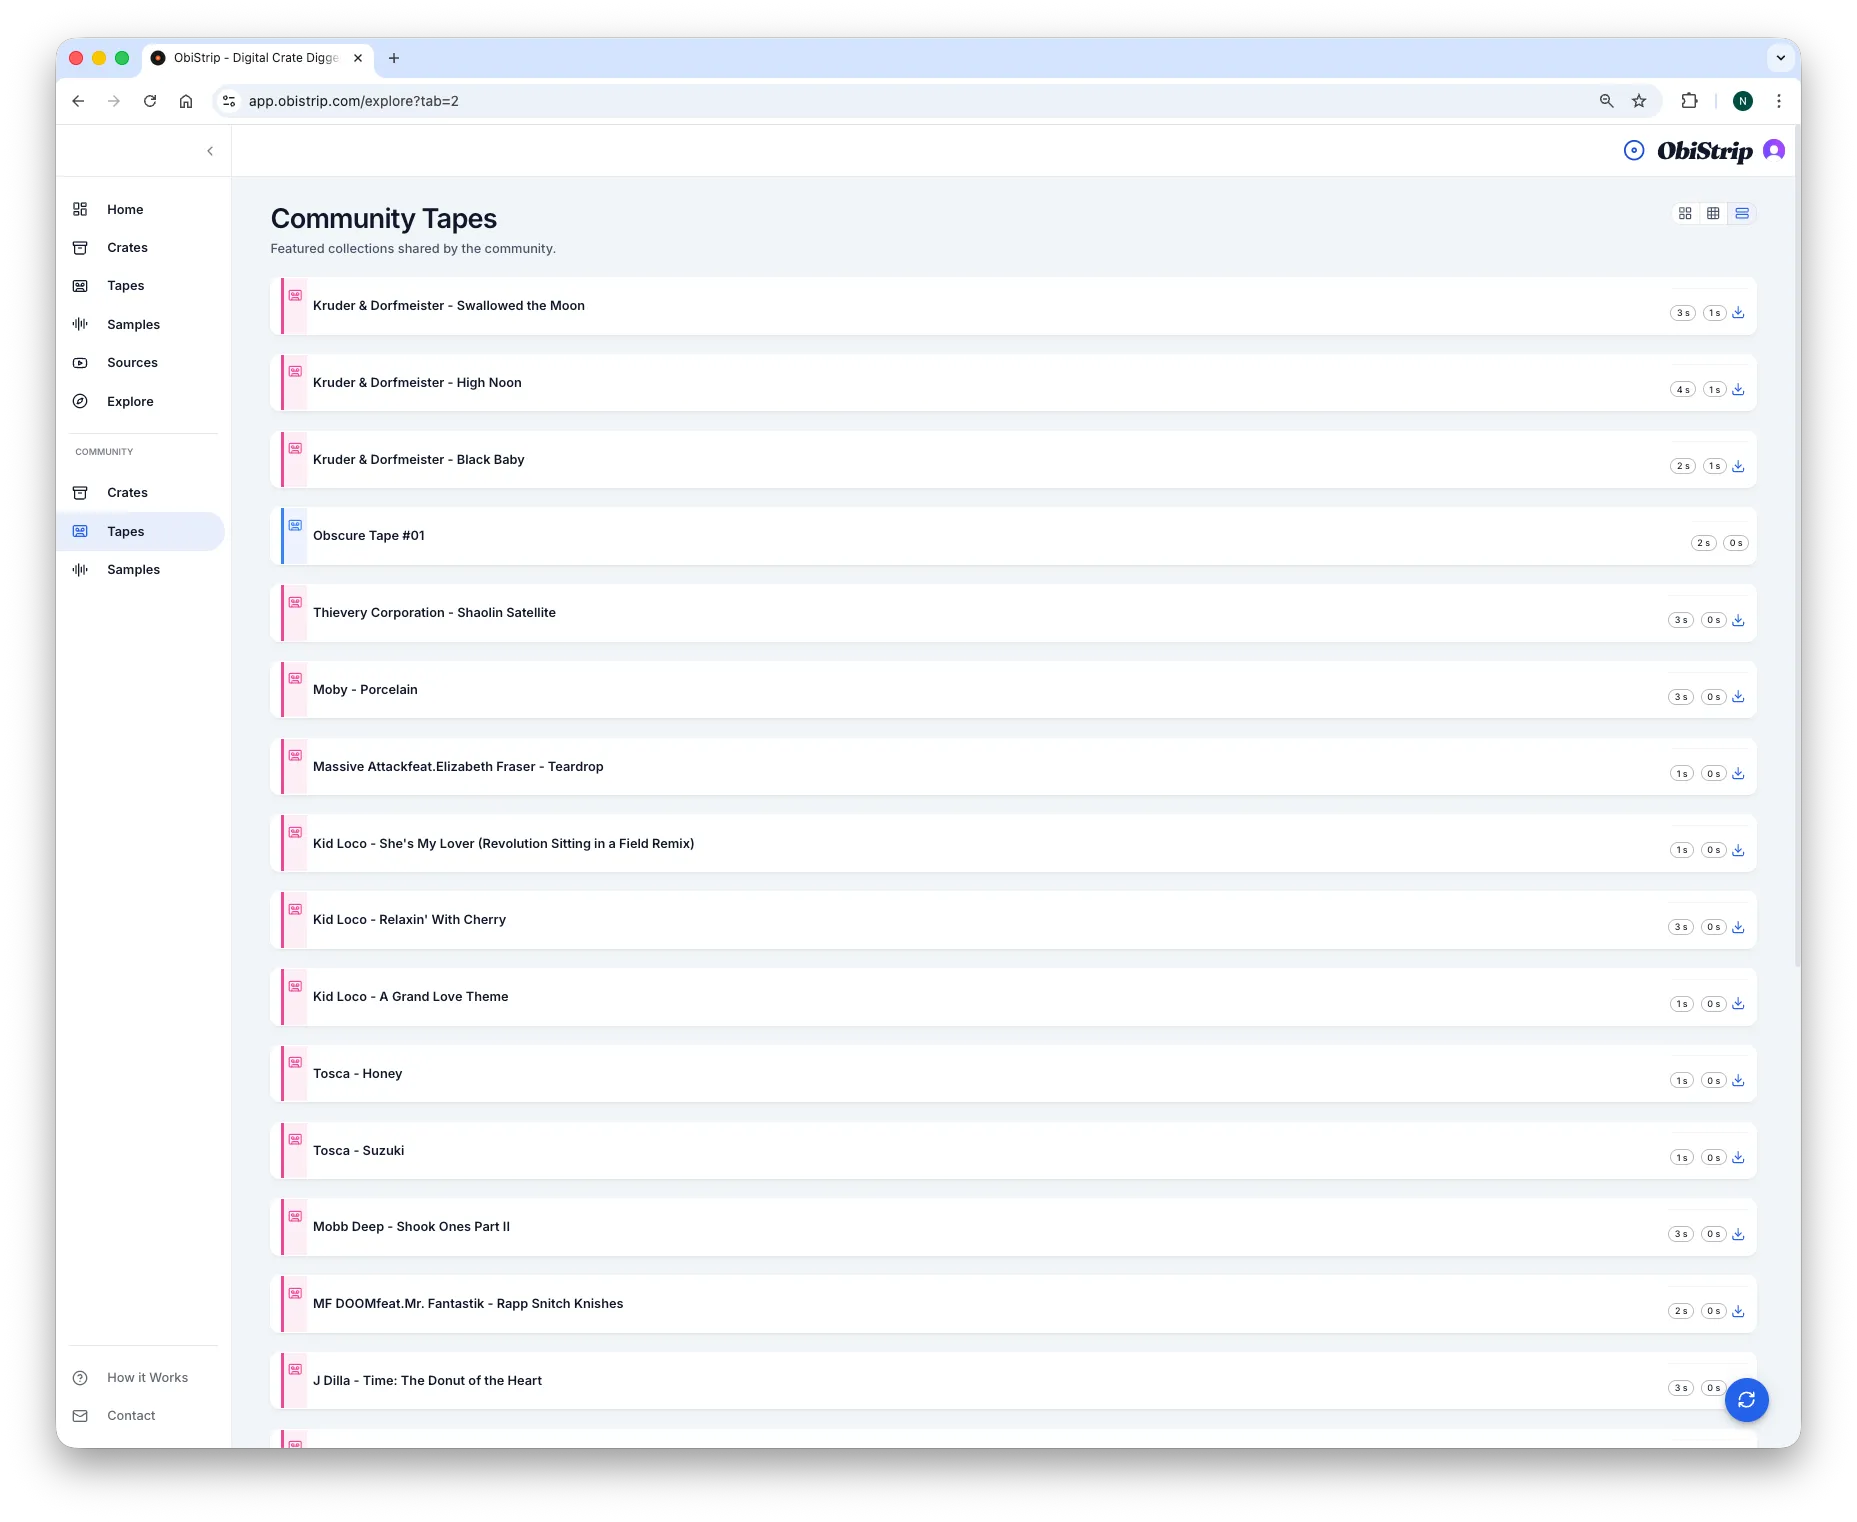Switch to card grid view layout
This screenshot has width=1857, height=1522.
coord(1685,213)
